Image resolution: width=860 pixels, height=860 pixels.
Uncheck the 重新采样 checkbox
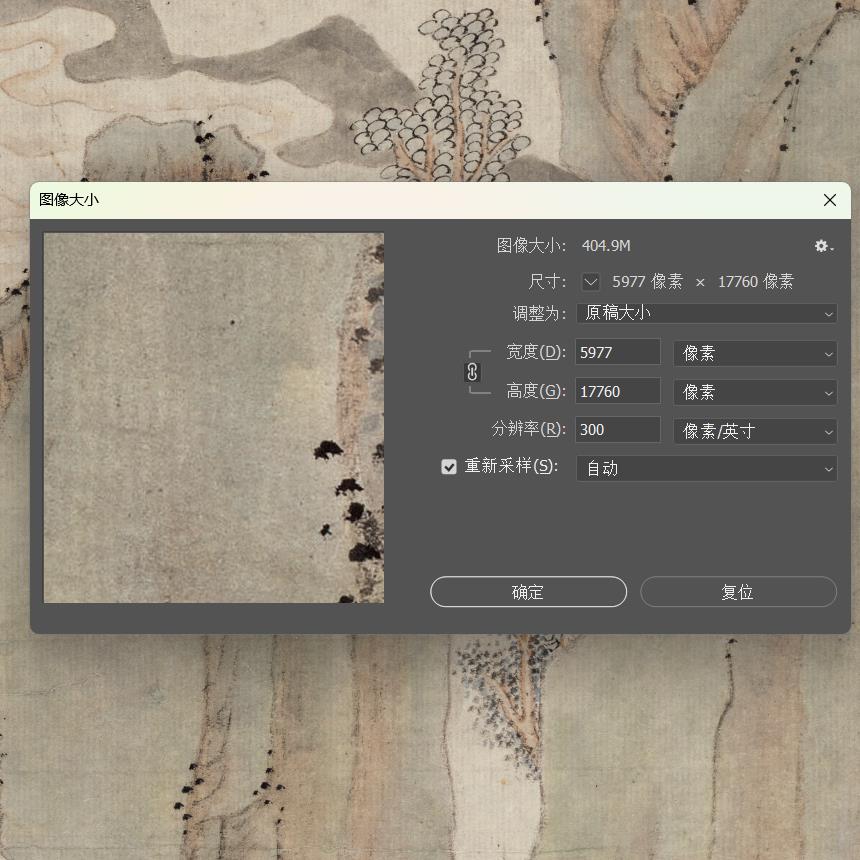coord(449,467)
